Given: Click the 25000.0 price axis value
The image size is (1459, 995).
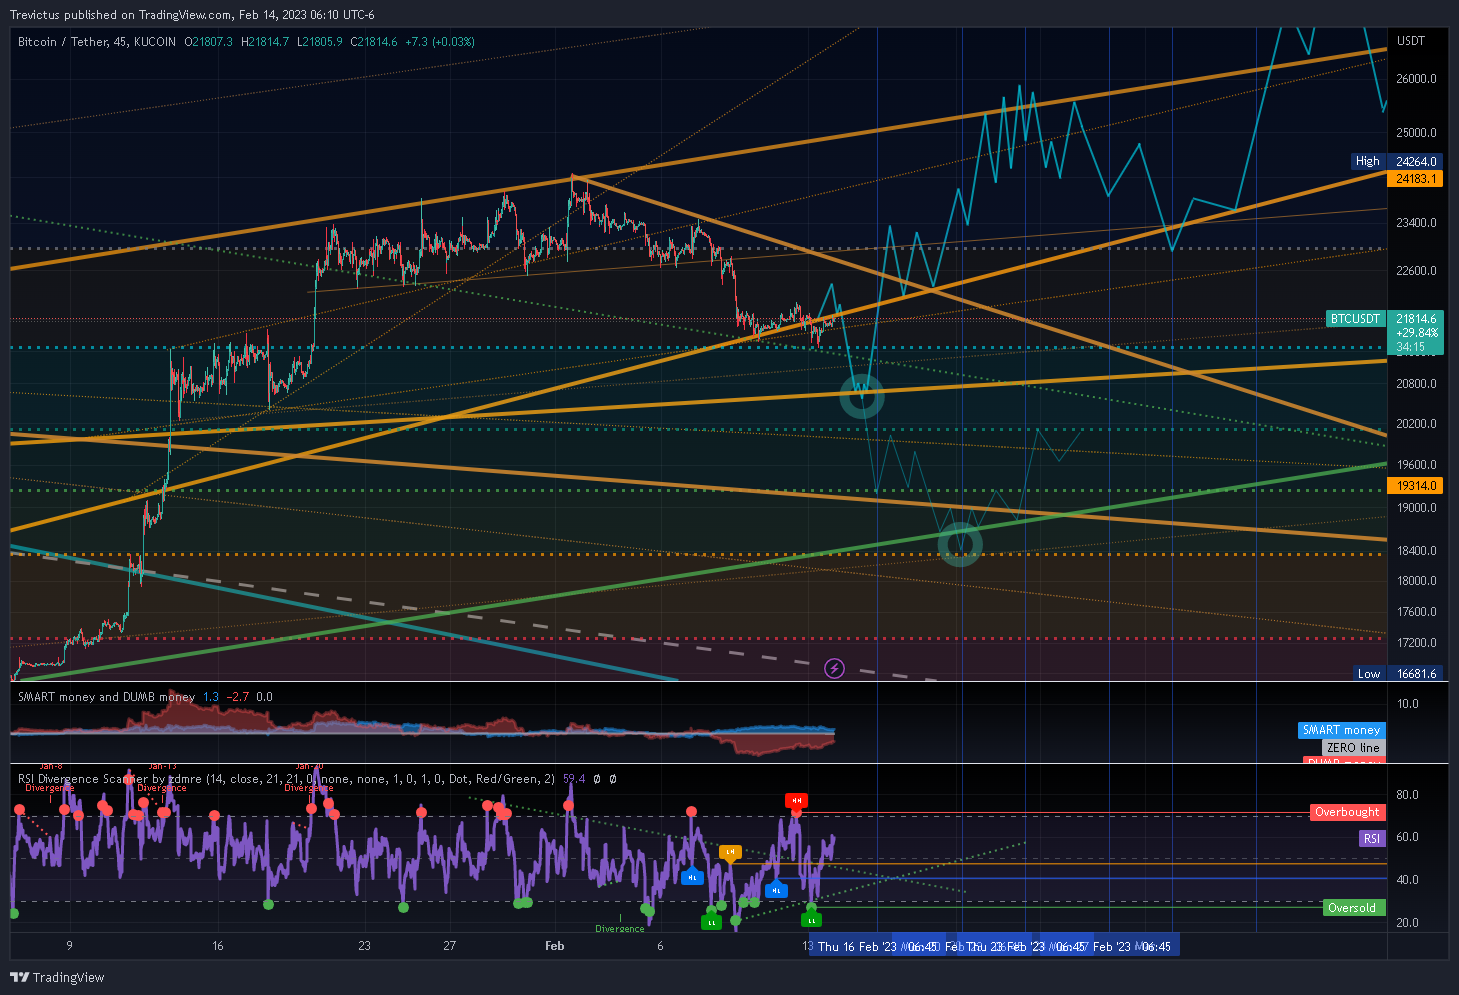Looking at the screenshot, I should pos(1416,133).
